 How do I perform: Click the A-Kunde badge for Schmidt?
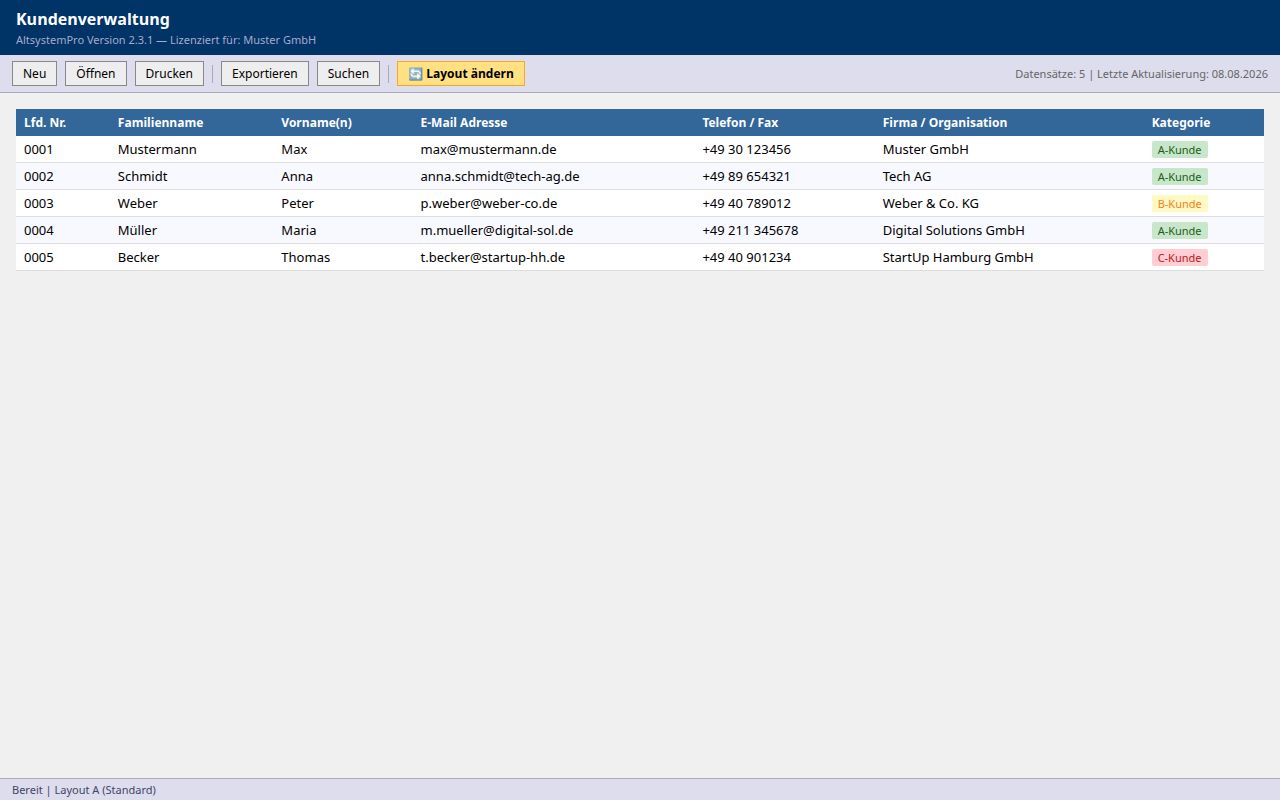coord(1180,177)
